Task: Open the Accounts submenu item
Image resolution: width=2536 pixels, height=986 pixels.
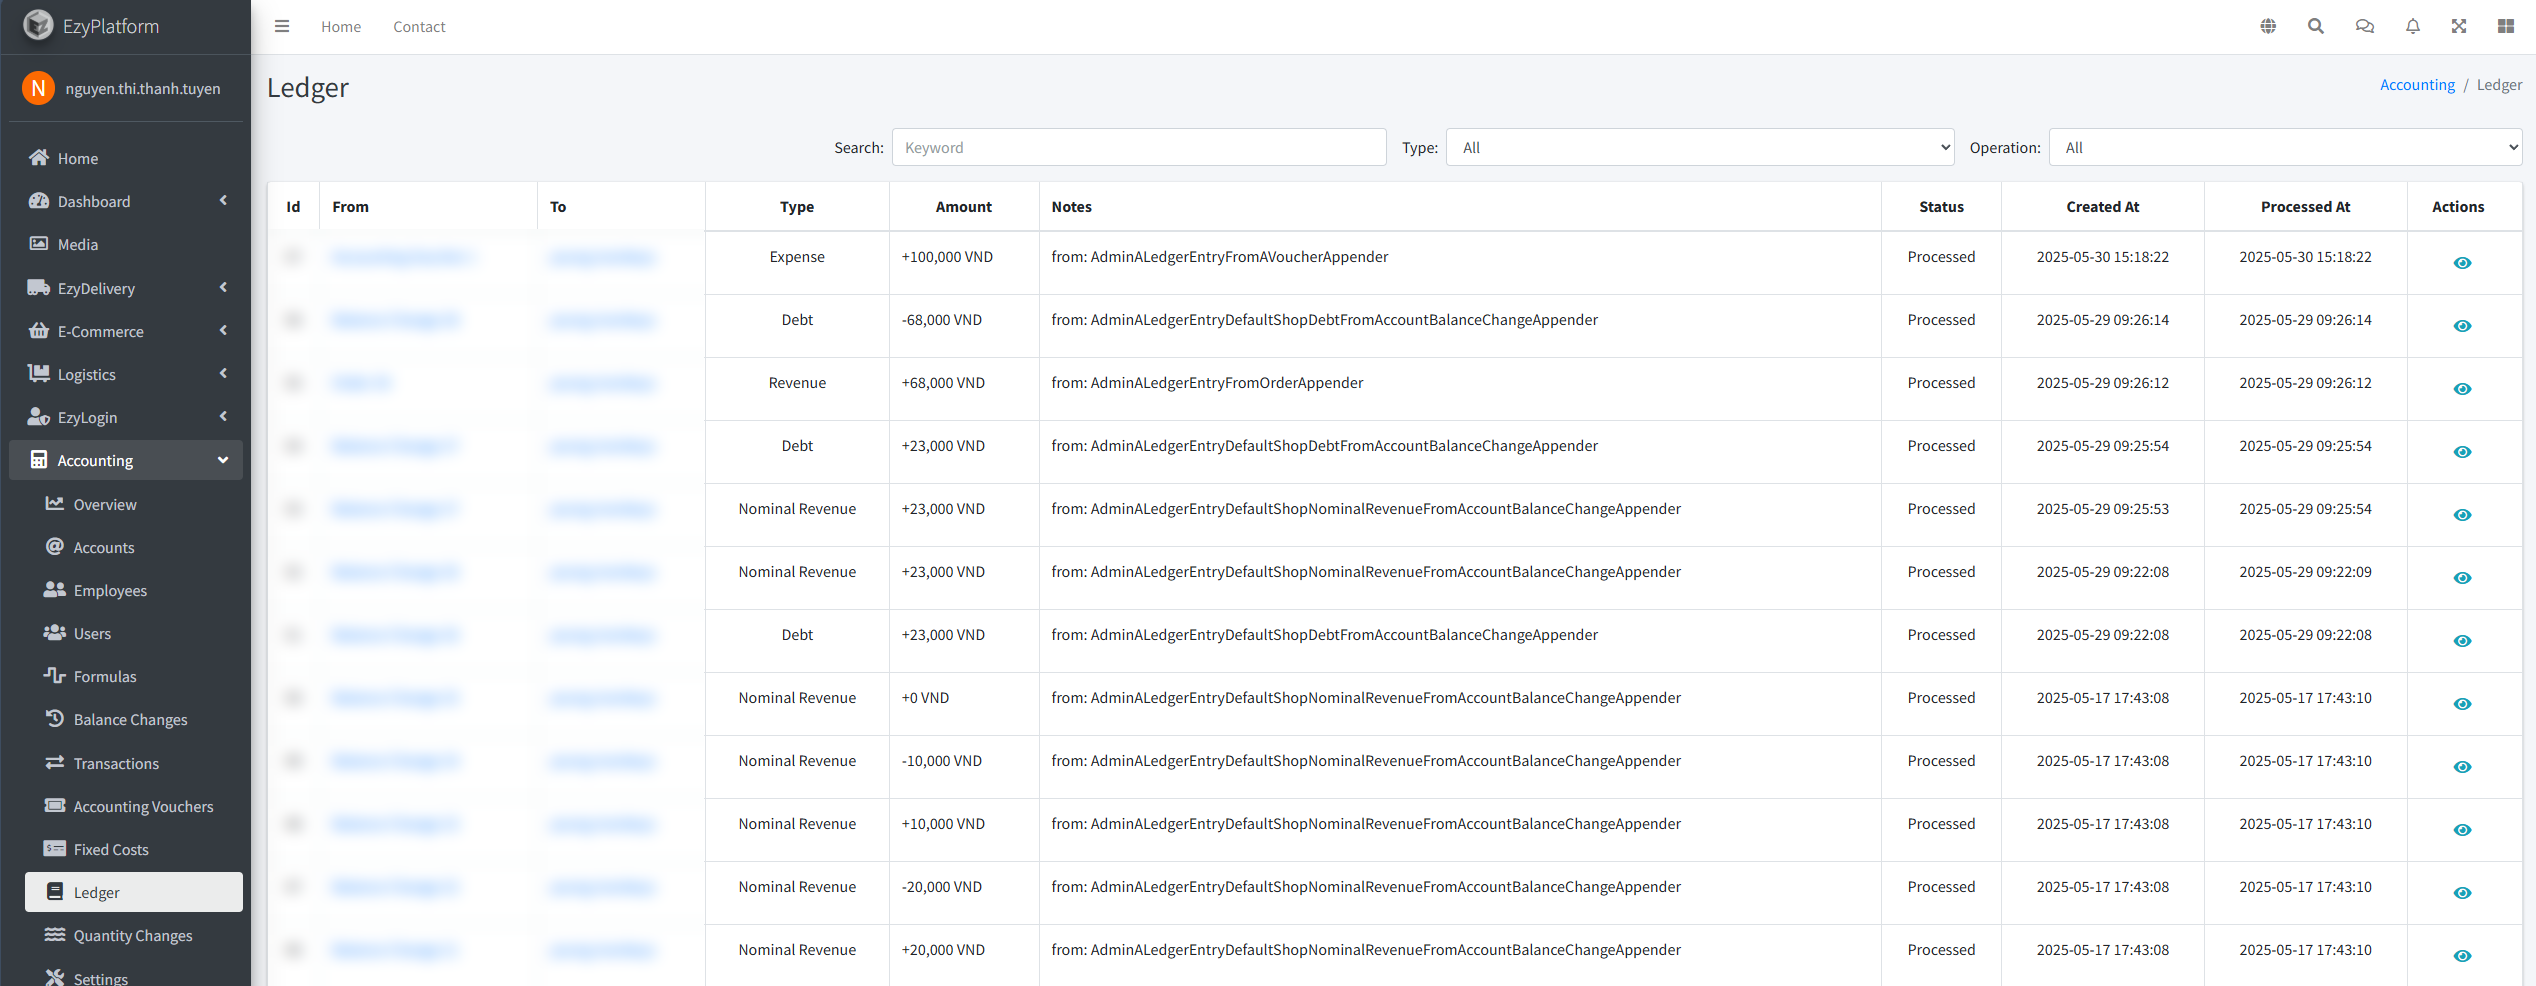Action: click(x=134, y=547)
